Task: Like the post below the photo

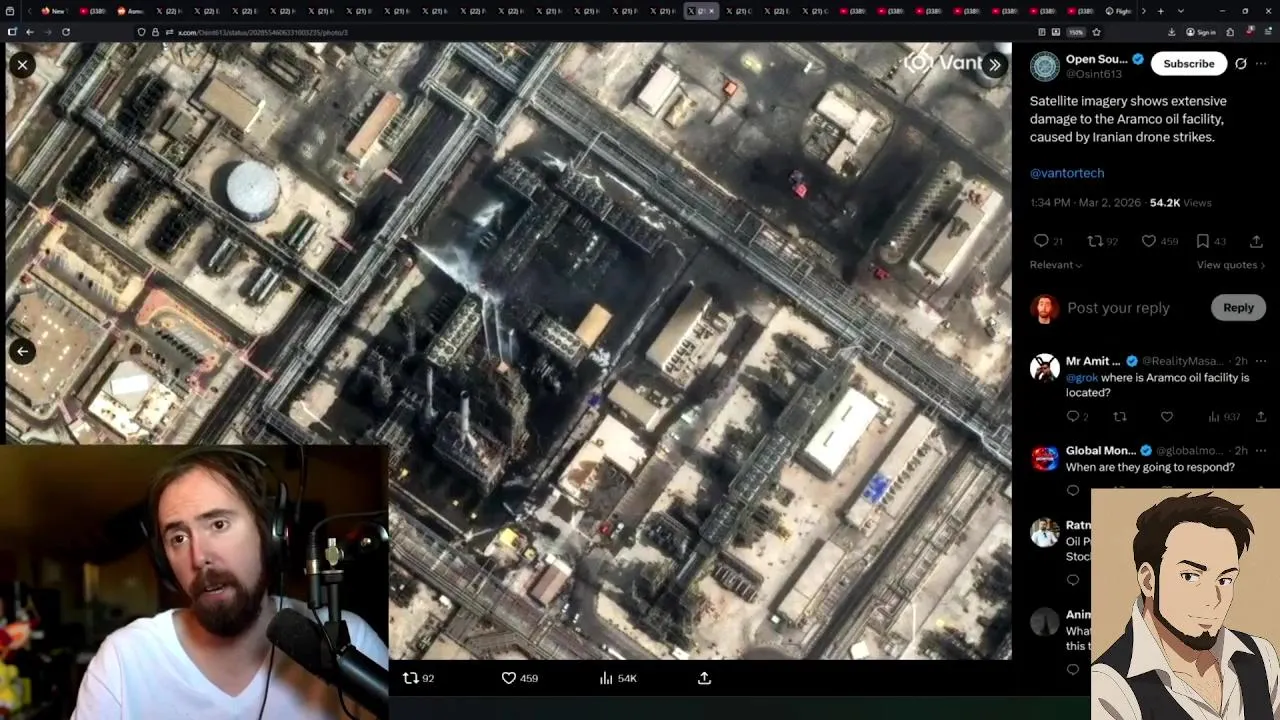Action: click(519, 678)
